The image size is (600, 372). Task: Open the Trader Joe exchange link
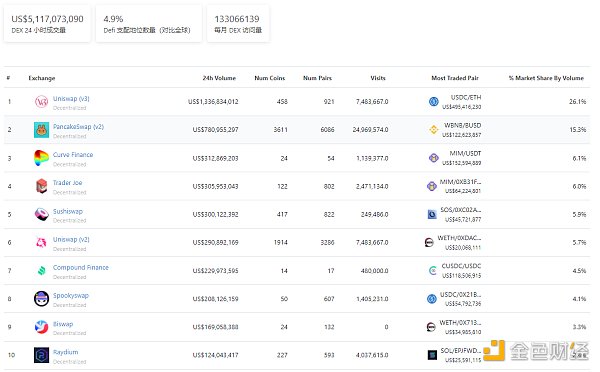point(67,183)
